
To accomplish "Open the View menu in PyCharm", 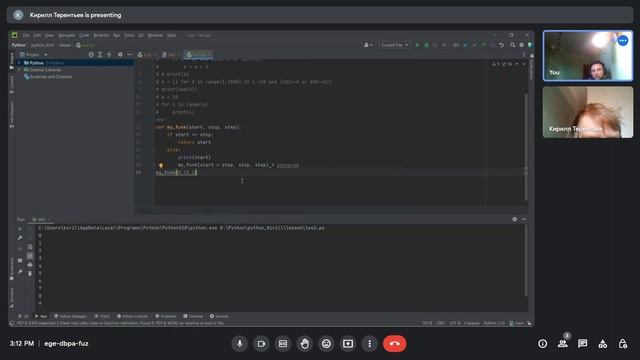I will pos(49,36).
